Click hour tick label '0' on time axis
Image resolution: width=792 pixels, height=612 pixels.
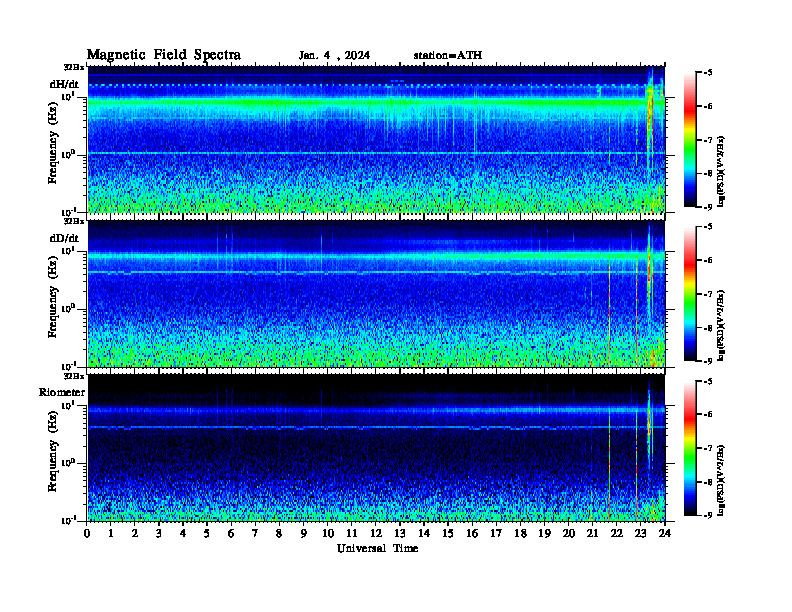coord(88,533)
